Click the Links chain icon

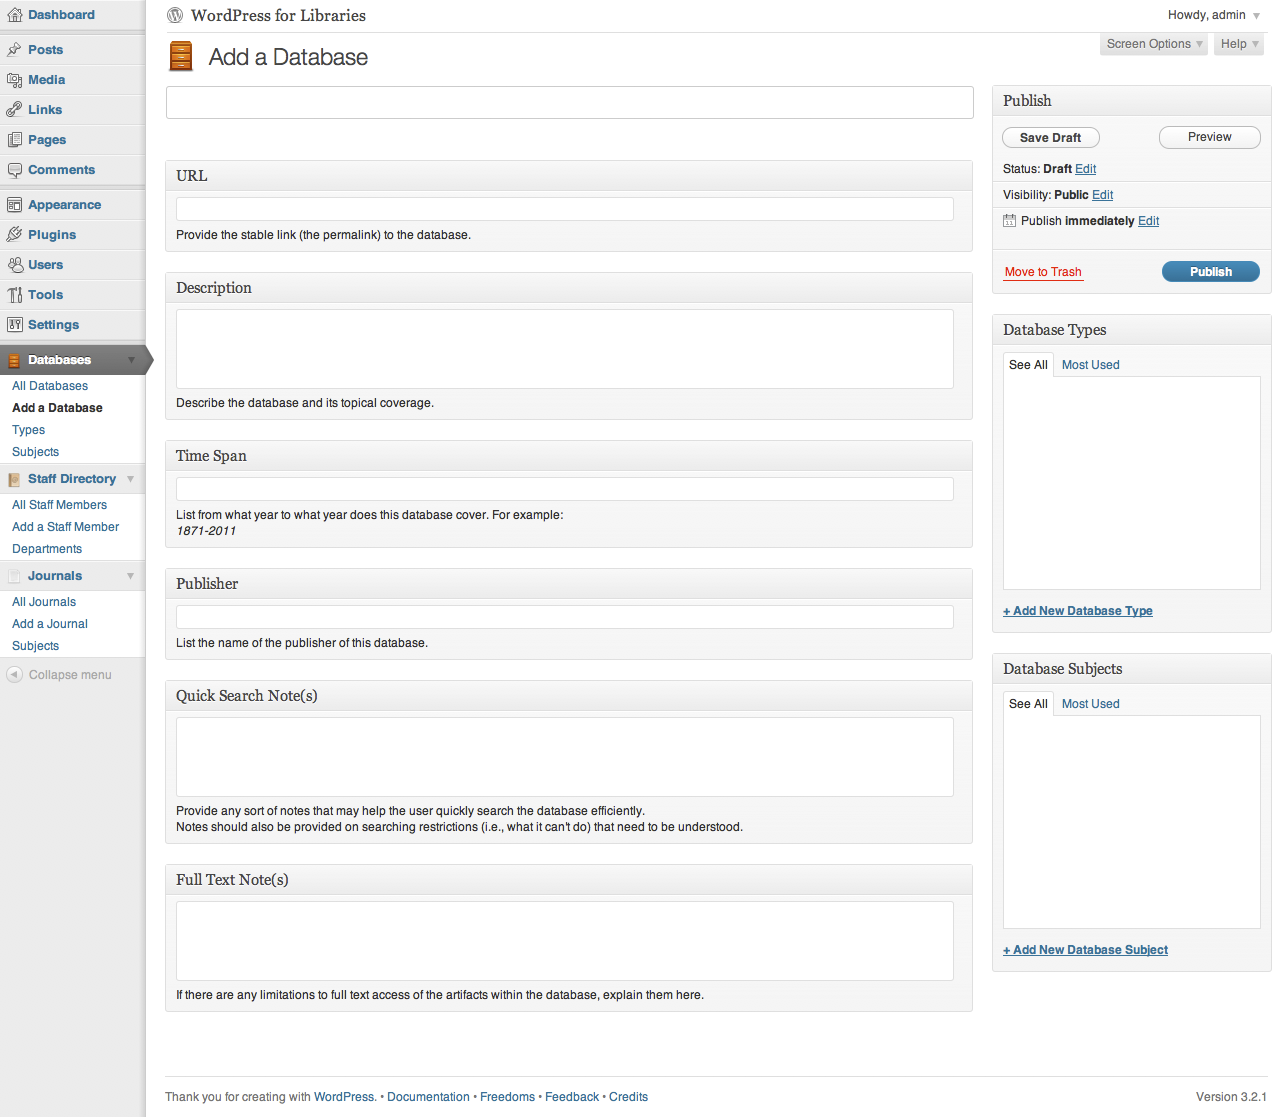click(14, 110)
